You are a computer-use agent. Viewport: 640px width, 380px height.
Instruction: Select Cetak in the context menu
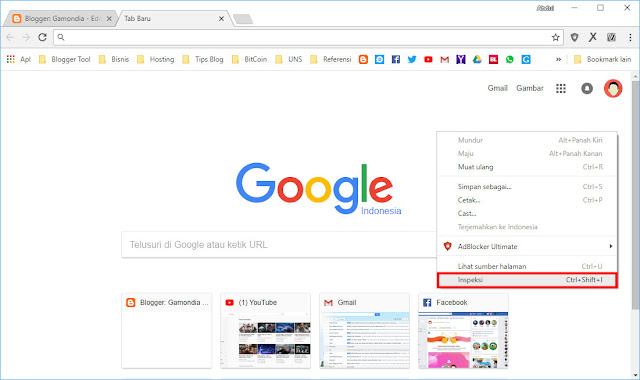click(527, 200)
